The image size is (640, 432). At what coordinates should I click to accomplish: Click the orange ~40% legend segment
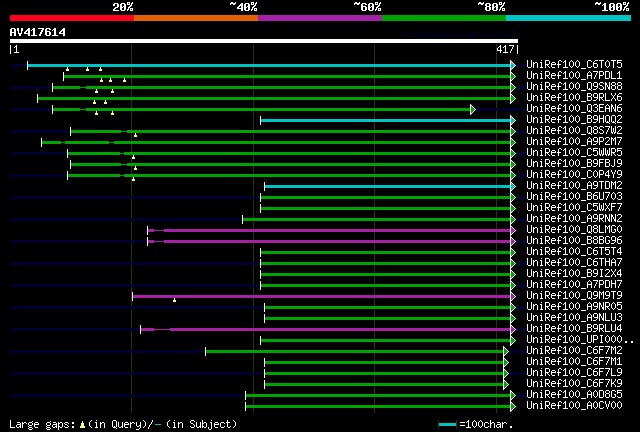click(196, 18)
